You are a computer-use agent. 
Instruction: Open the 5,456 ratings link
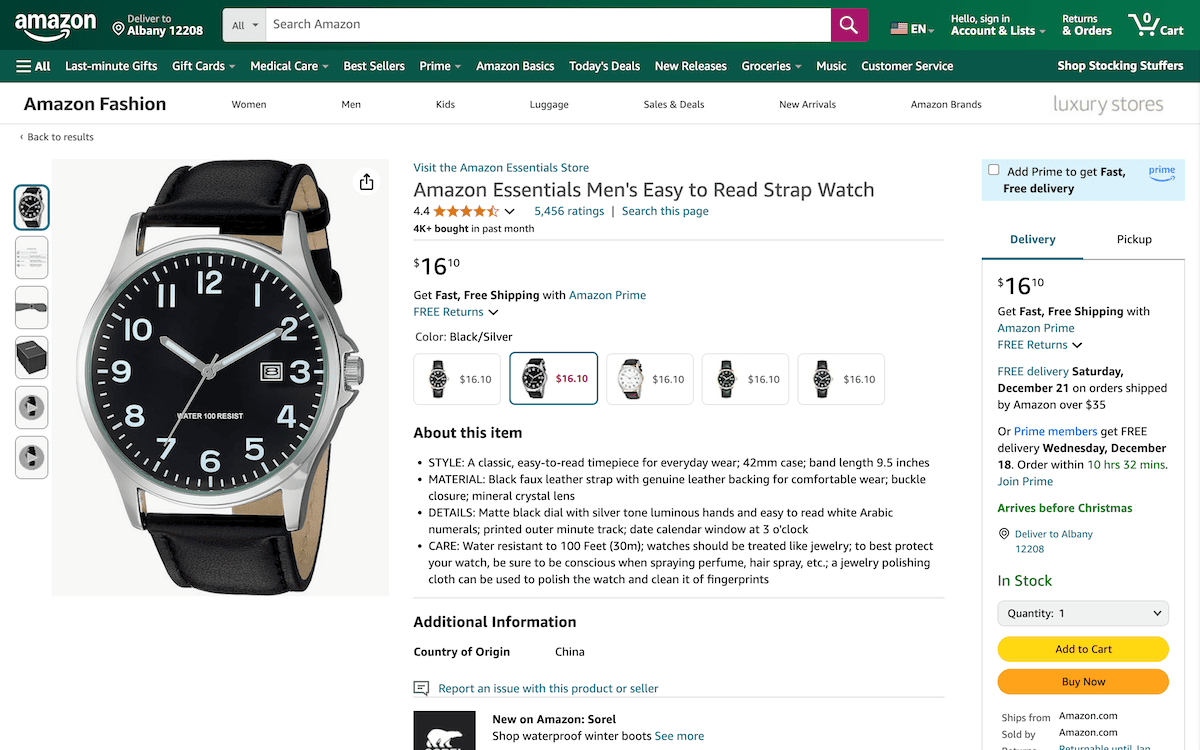click(569, 211)
